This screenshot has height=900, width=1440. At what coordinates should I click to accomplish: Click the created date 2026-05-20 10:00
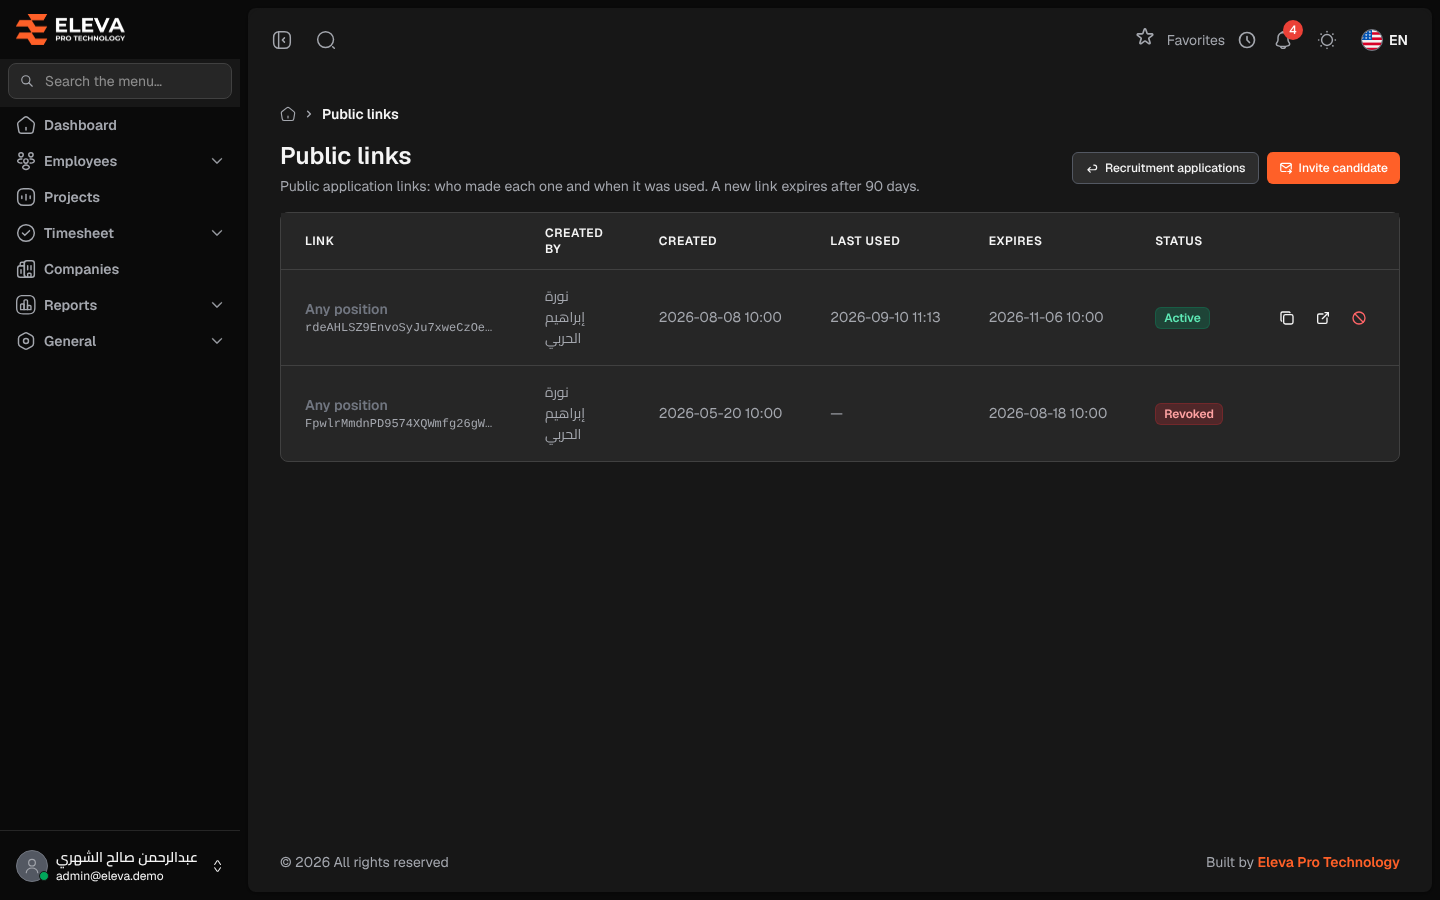coord(720,413)
